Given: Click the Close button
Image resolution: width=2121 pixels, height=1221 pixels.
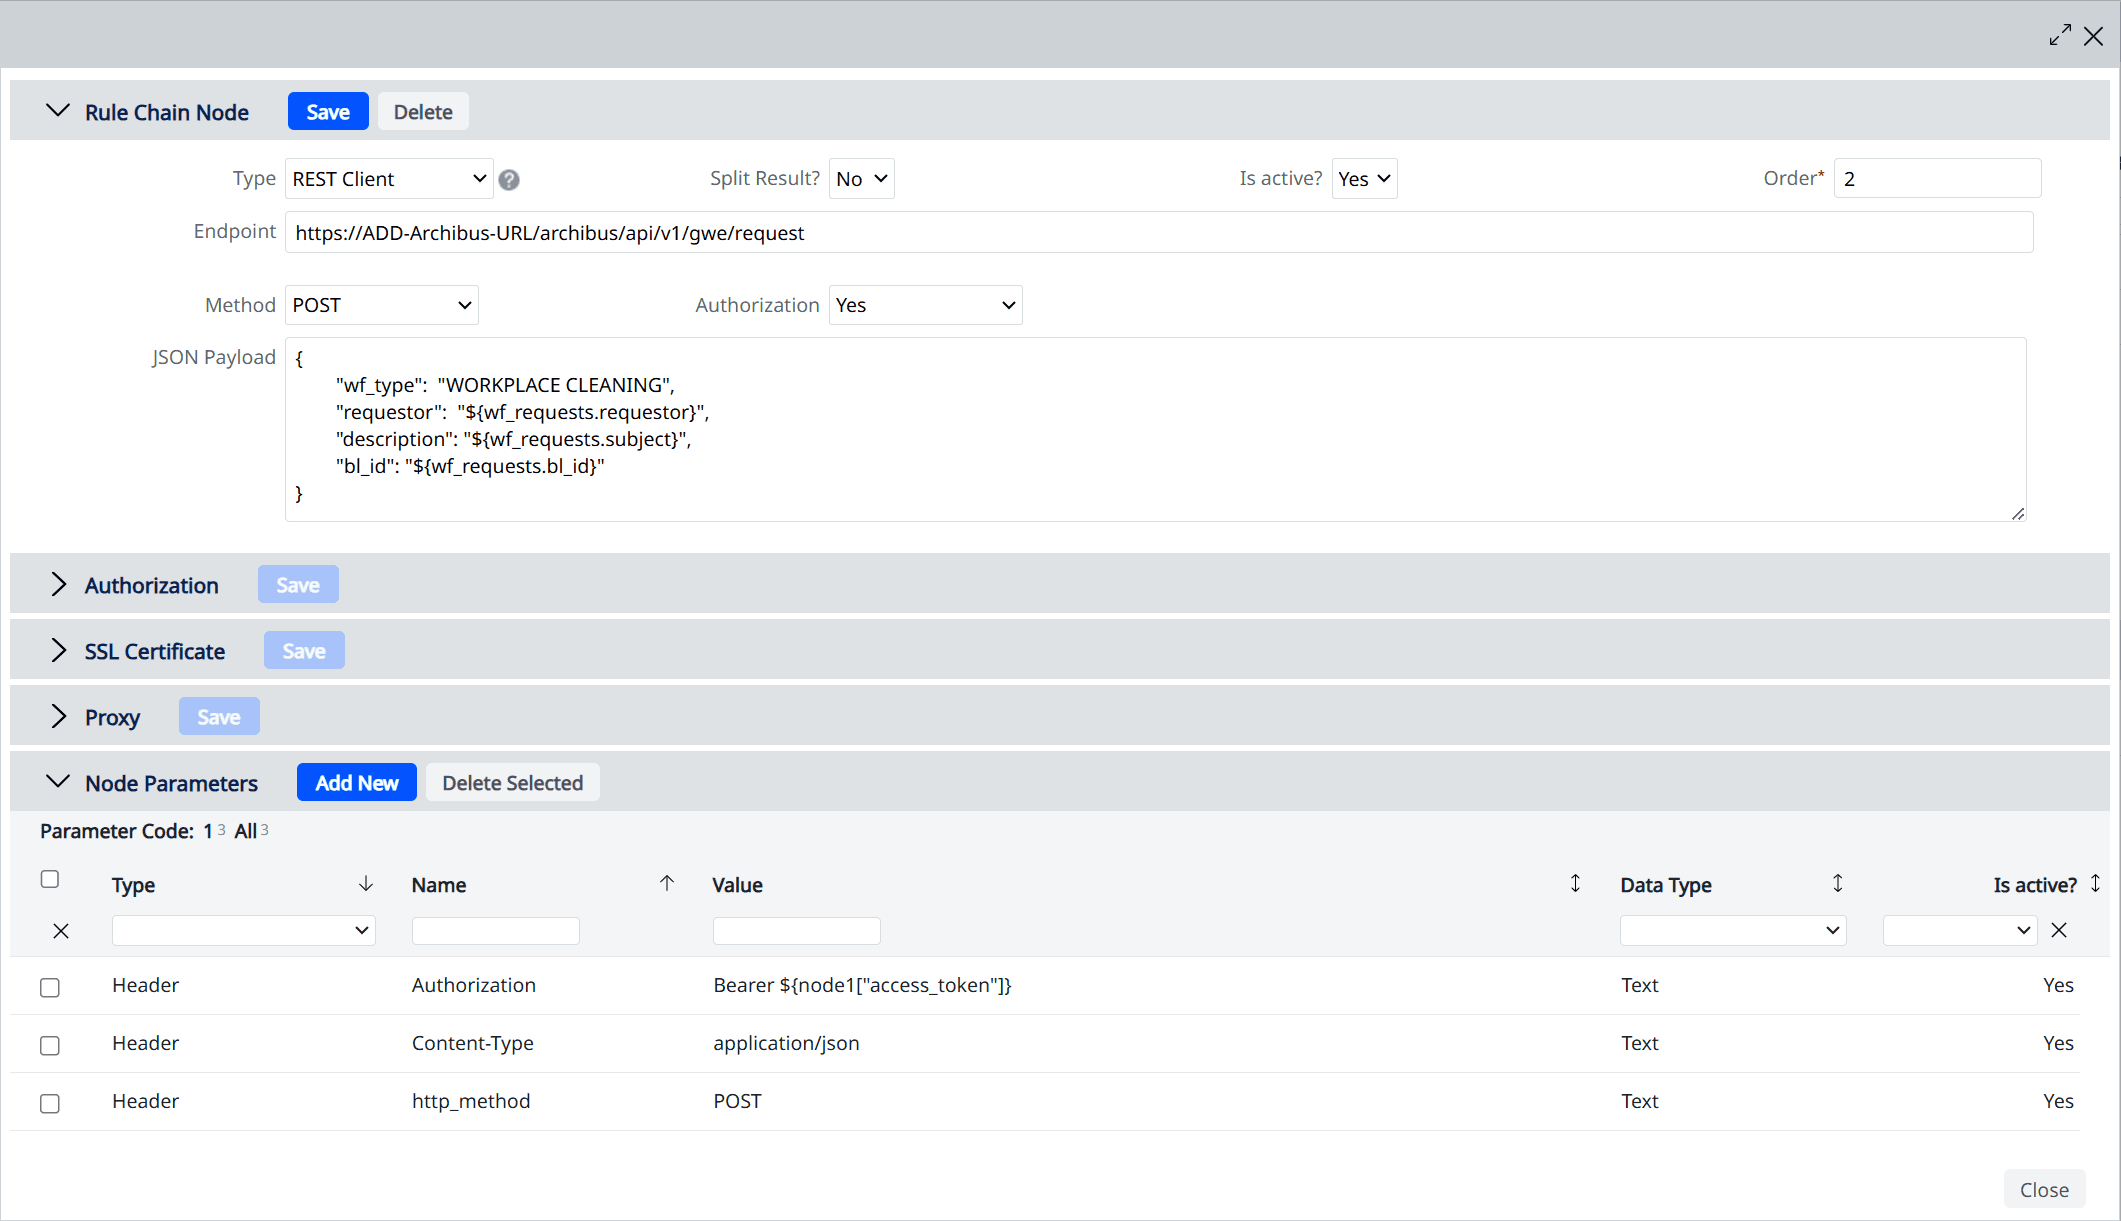Looking at the screenshot, I should [x=2044, y=1189].
